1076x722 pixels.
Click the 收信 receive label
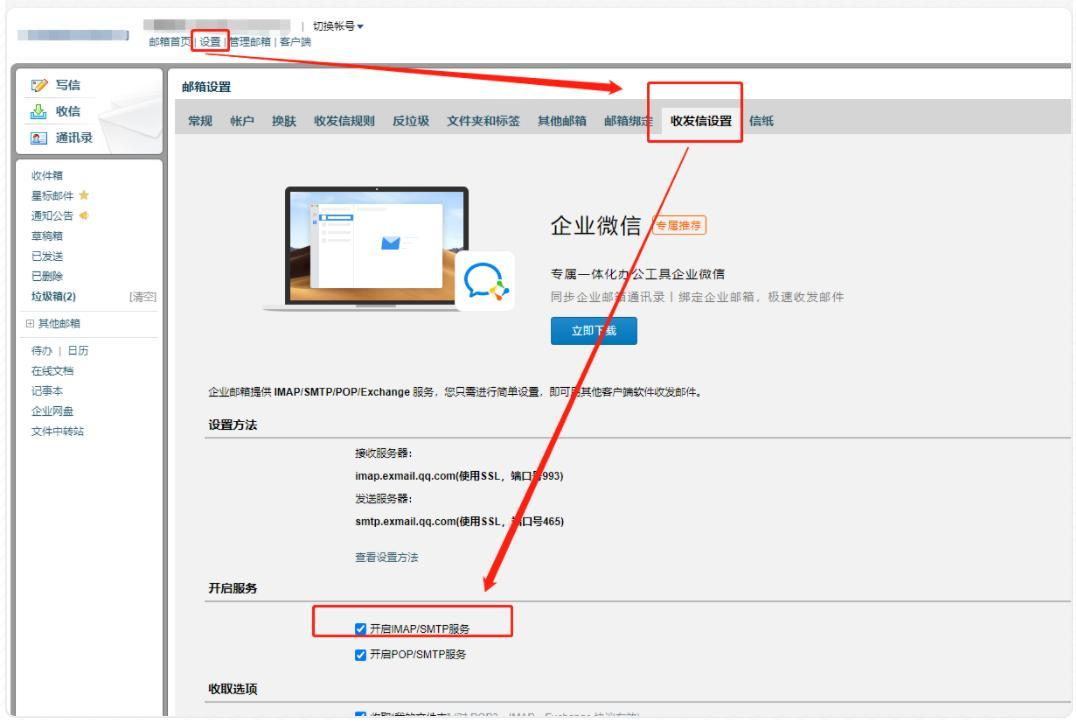(x=68, y=111)
